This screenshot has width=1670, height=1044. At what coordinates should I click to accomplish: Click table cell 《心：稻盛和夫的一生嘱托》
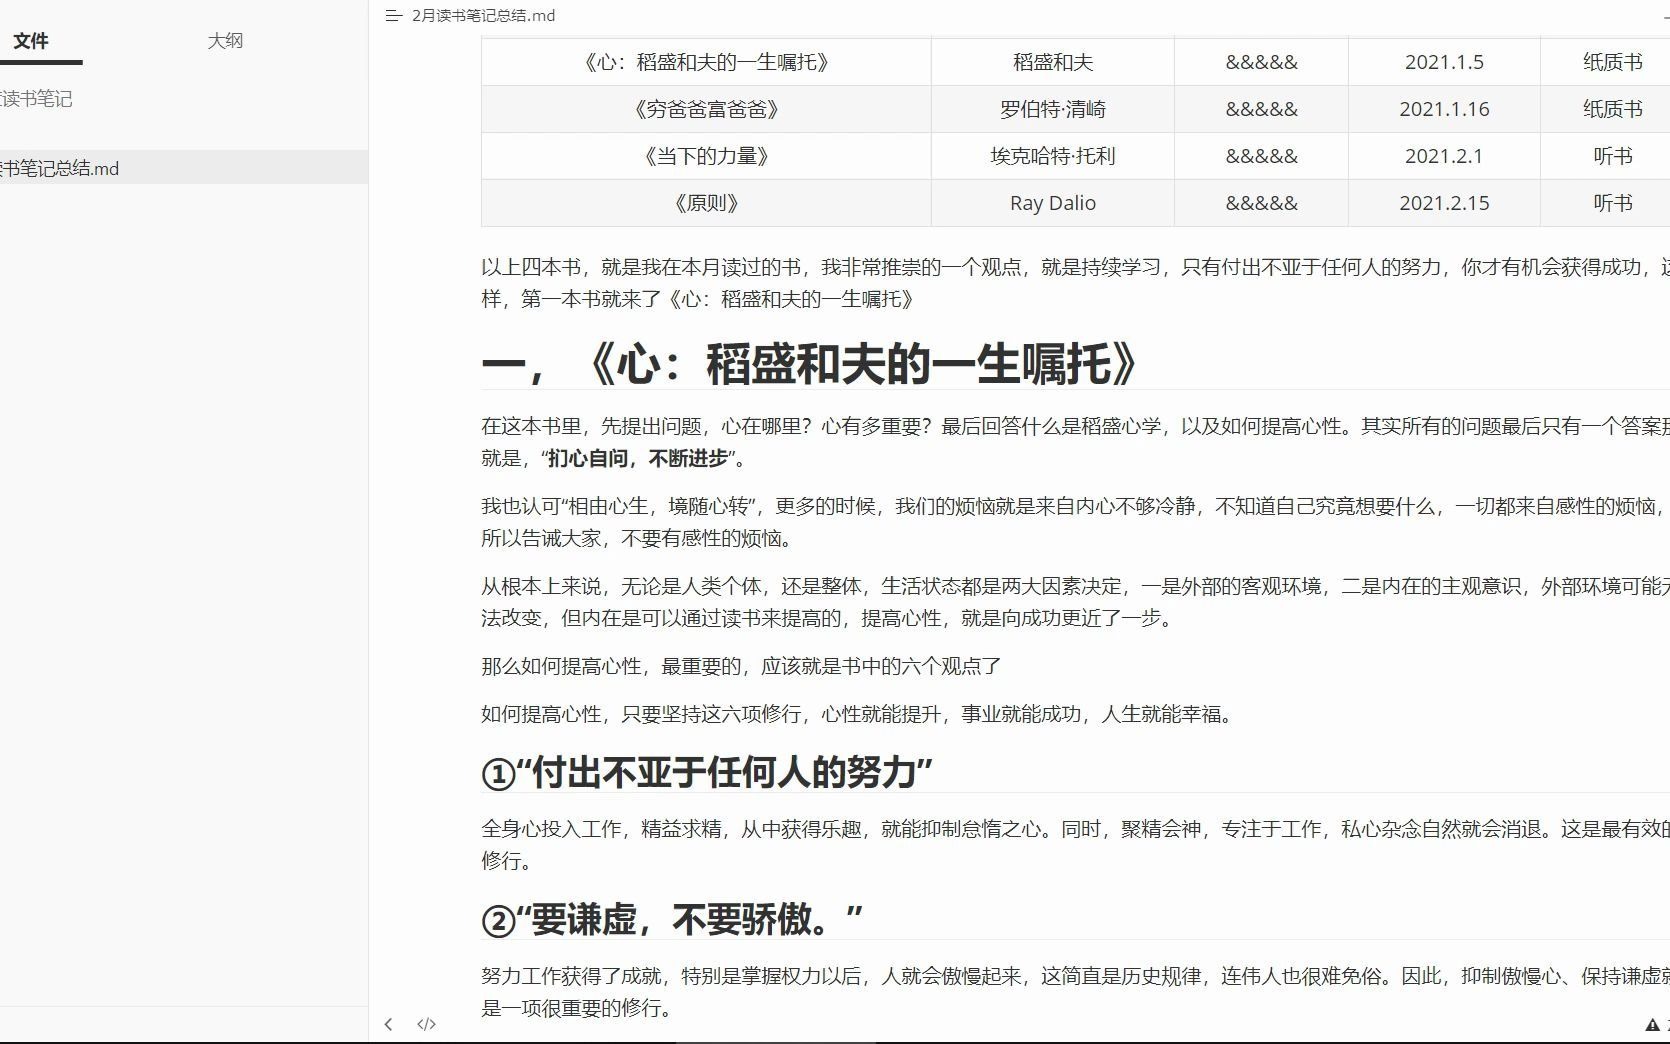pyautogui.click(x=706, y=62)
